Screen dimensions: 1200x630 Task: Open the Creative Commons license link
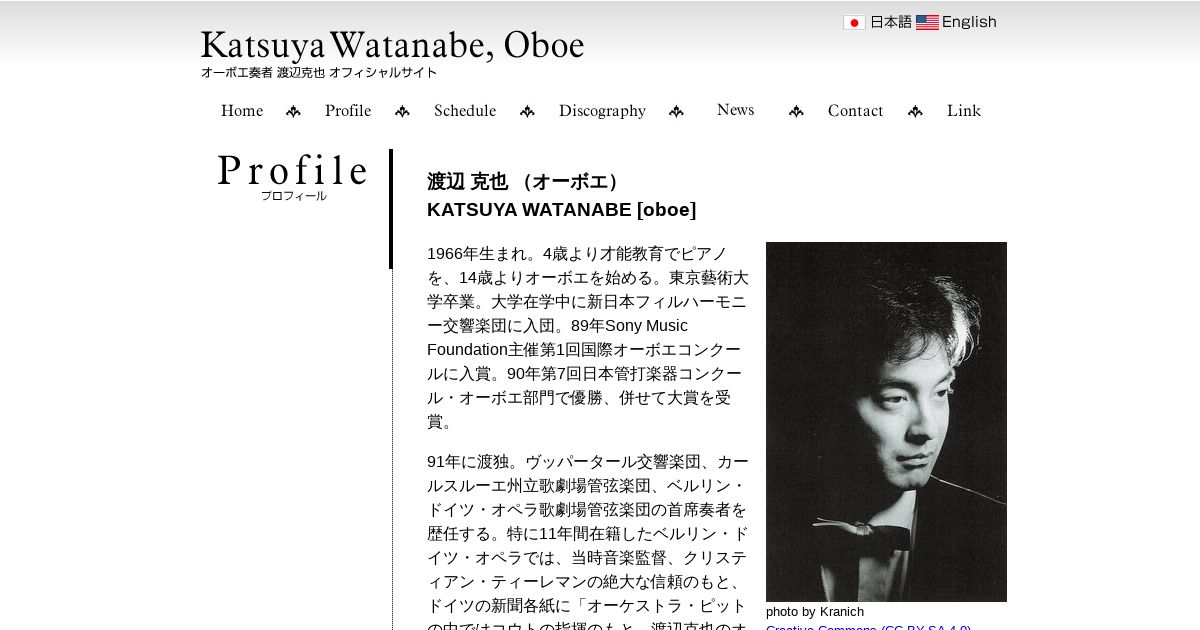[x=868, y=627]
